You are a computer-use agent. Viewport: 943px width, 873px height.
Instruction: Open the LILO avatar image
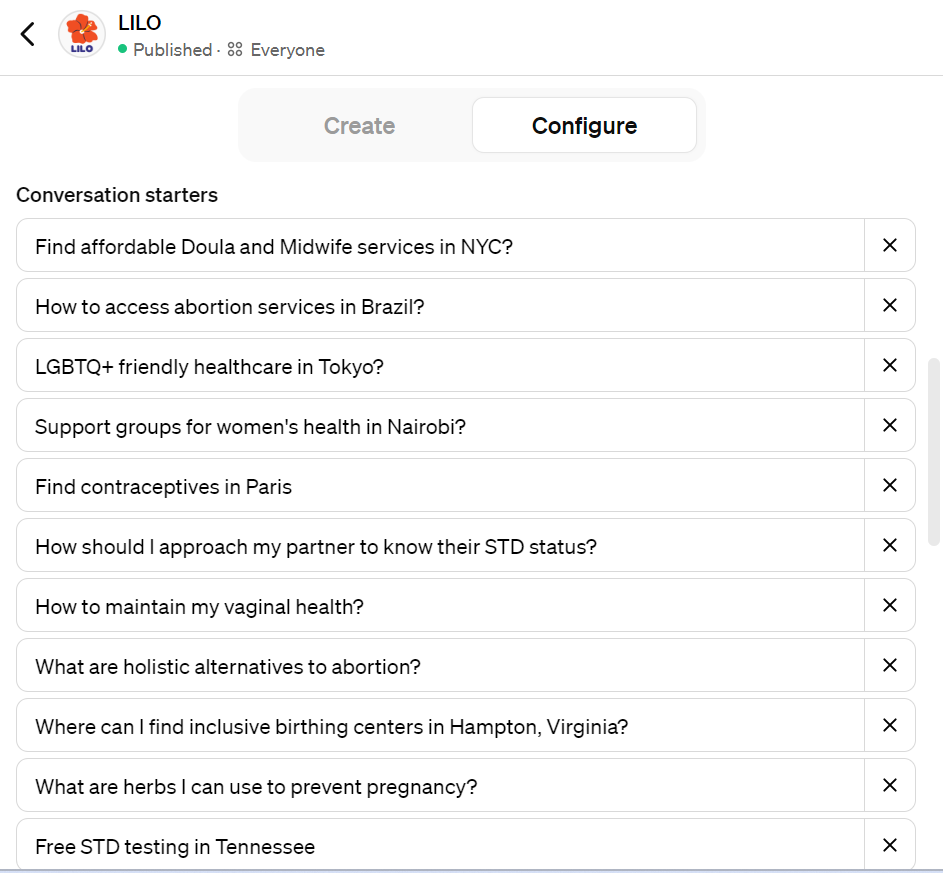click(x=81, y=33)
